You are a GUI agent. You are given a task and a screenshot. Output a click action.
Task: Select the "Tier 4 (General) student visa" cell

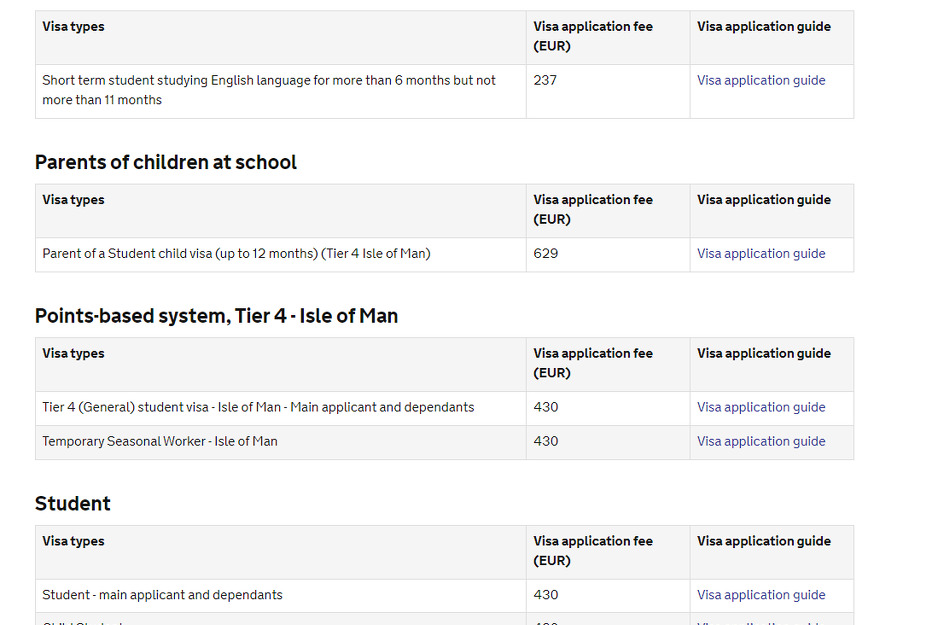pyautogui.click(x=281, y=408)
